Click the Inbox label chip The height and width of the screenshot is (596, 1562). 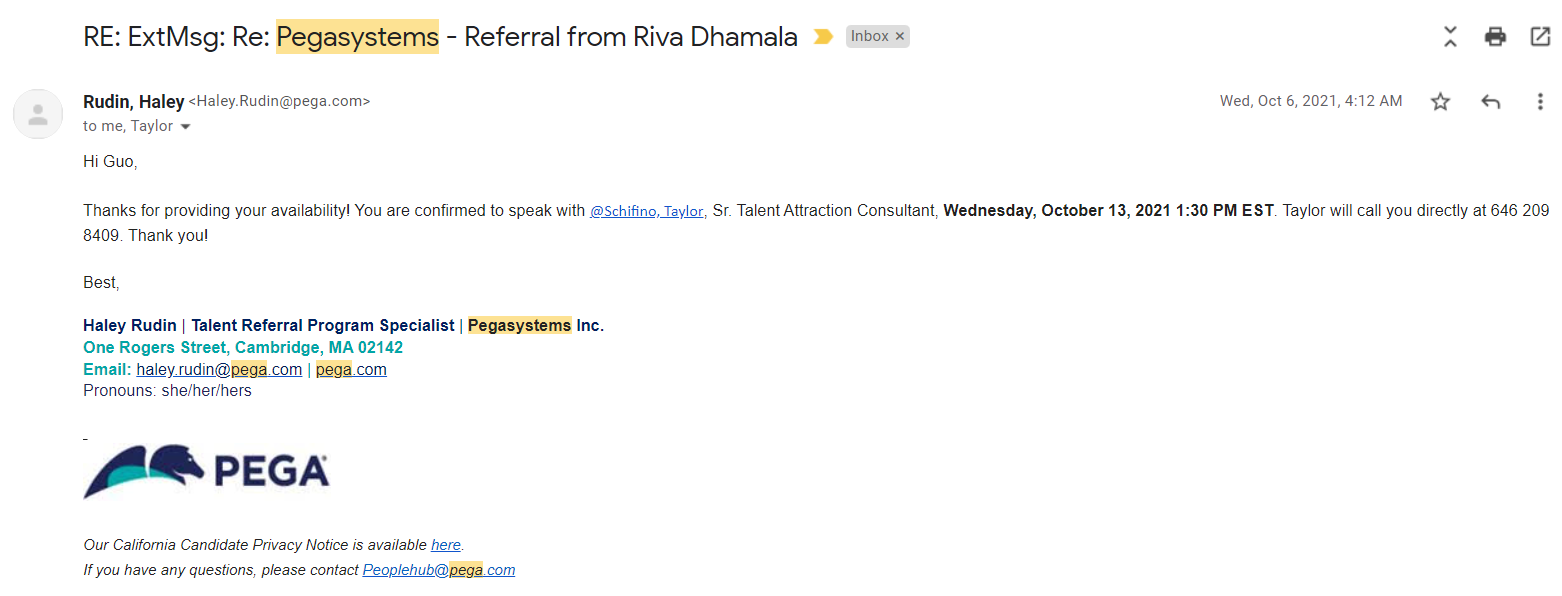869,37
